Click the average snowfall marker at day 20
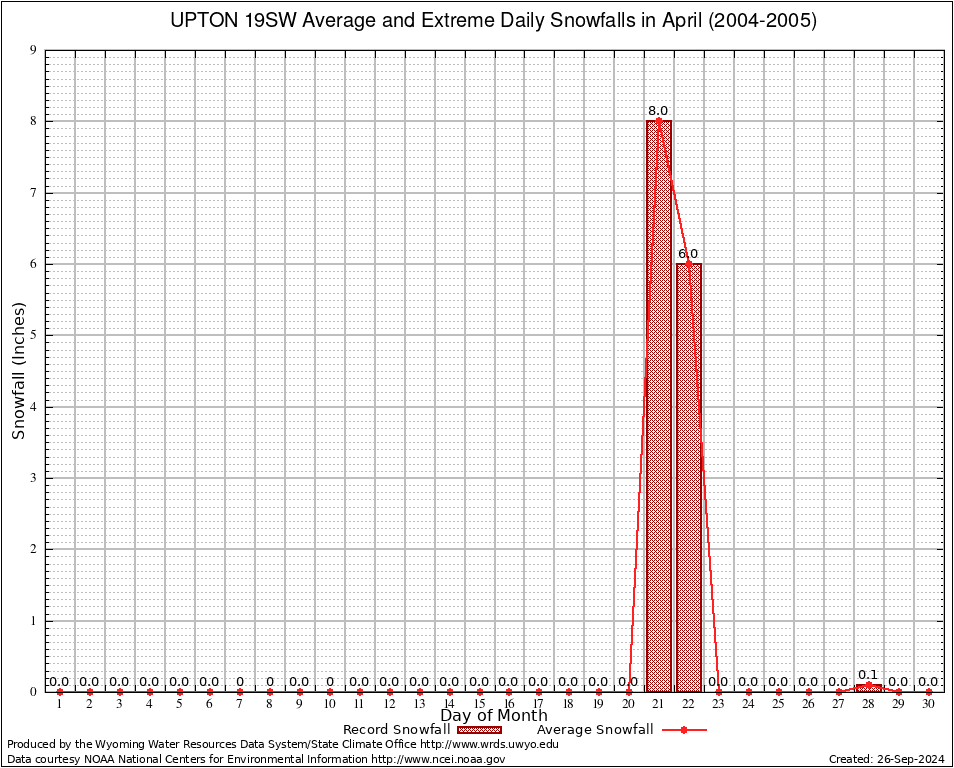Viewport: 954px width, 768px height. (629, 691)
